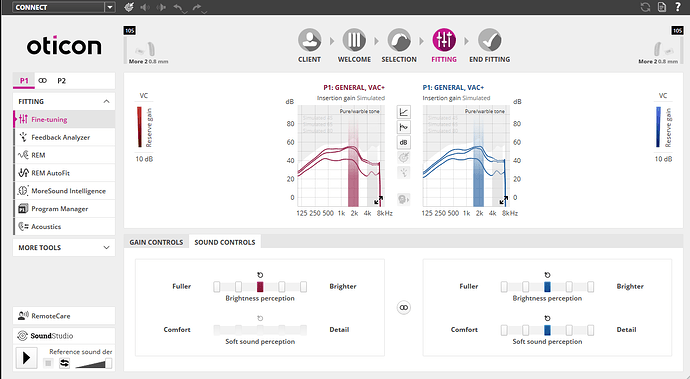Switch to the P2 program tab

(62, 81)
